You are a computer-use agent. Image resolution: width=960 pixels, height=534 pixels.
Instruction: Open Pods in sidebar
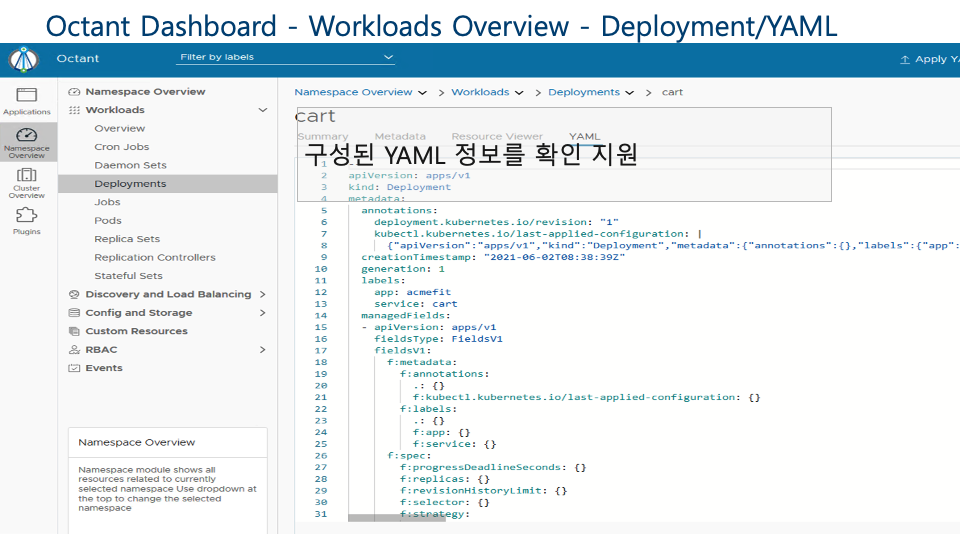point(108,220)
